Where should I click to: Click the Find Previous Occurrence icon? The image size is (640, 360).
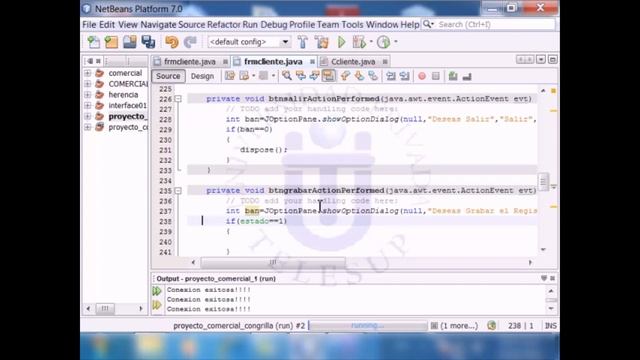click(x=301, y=76)
